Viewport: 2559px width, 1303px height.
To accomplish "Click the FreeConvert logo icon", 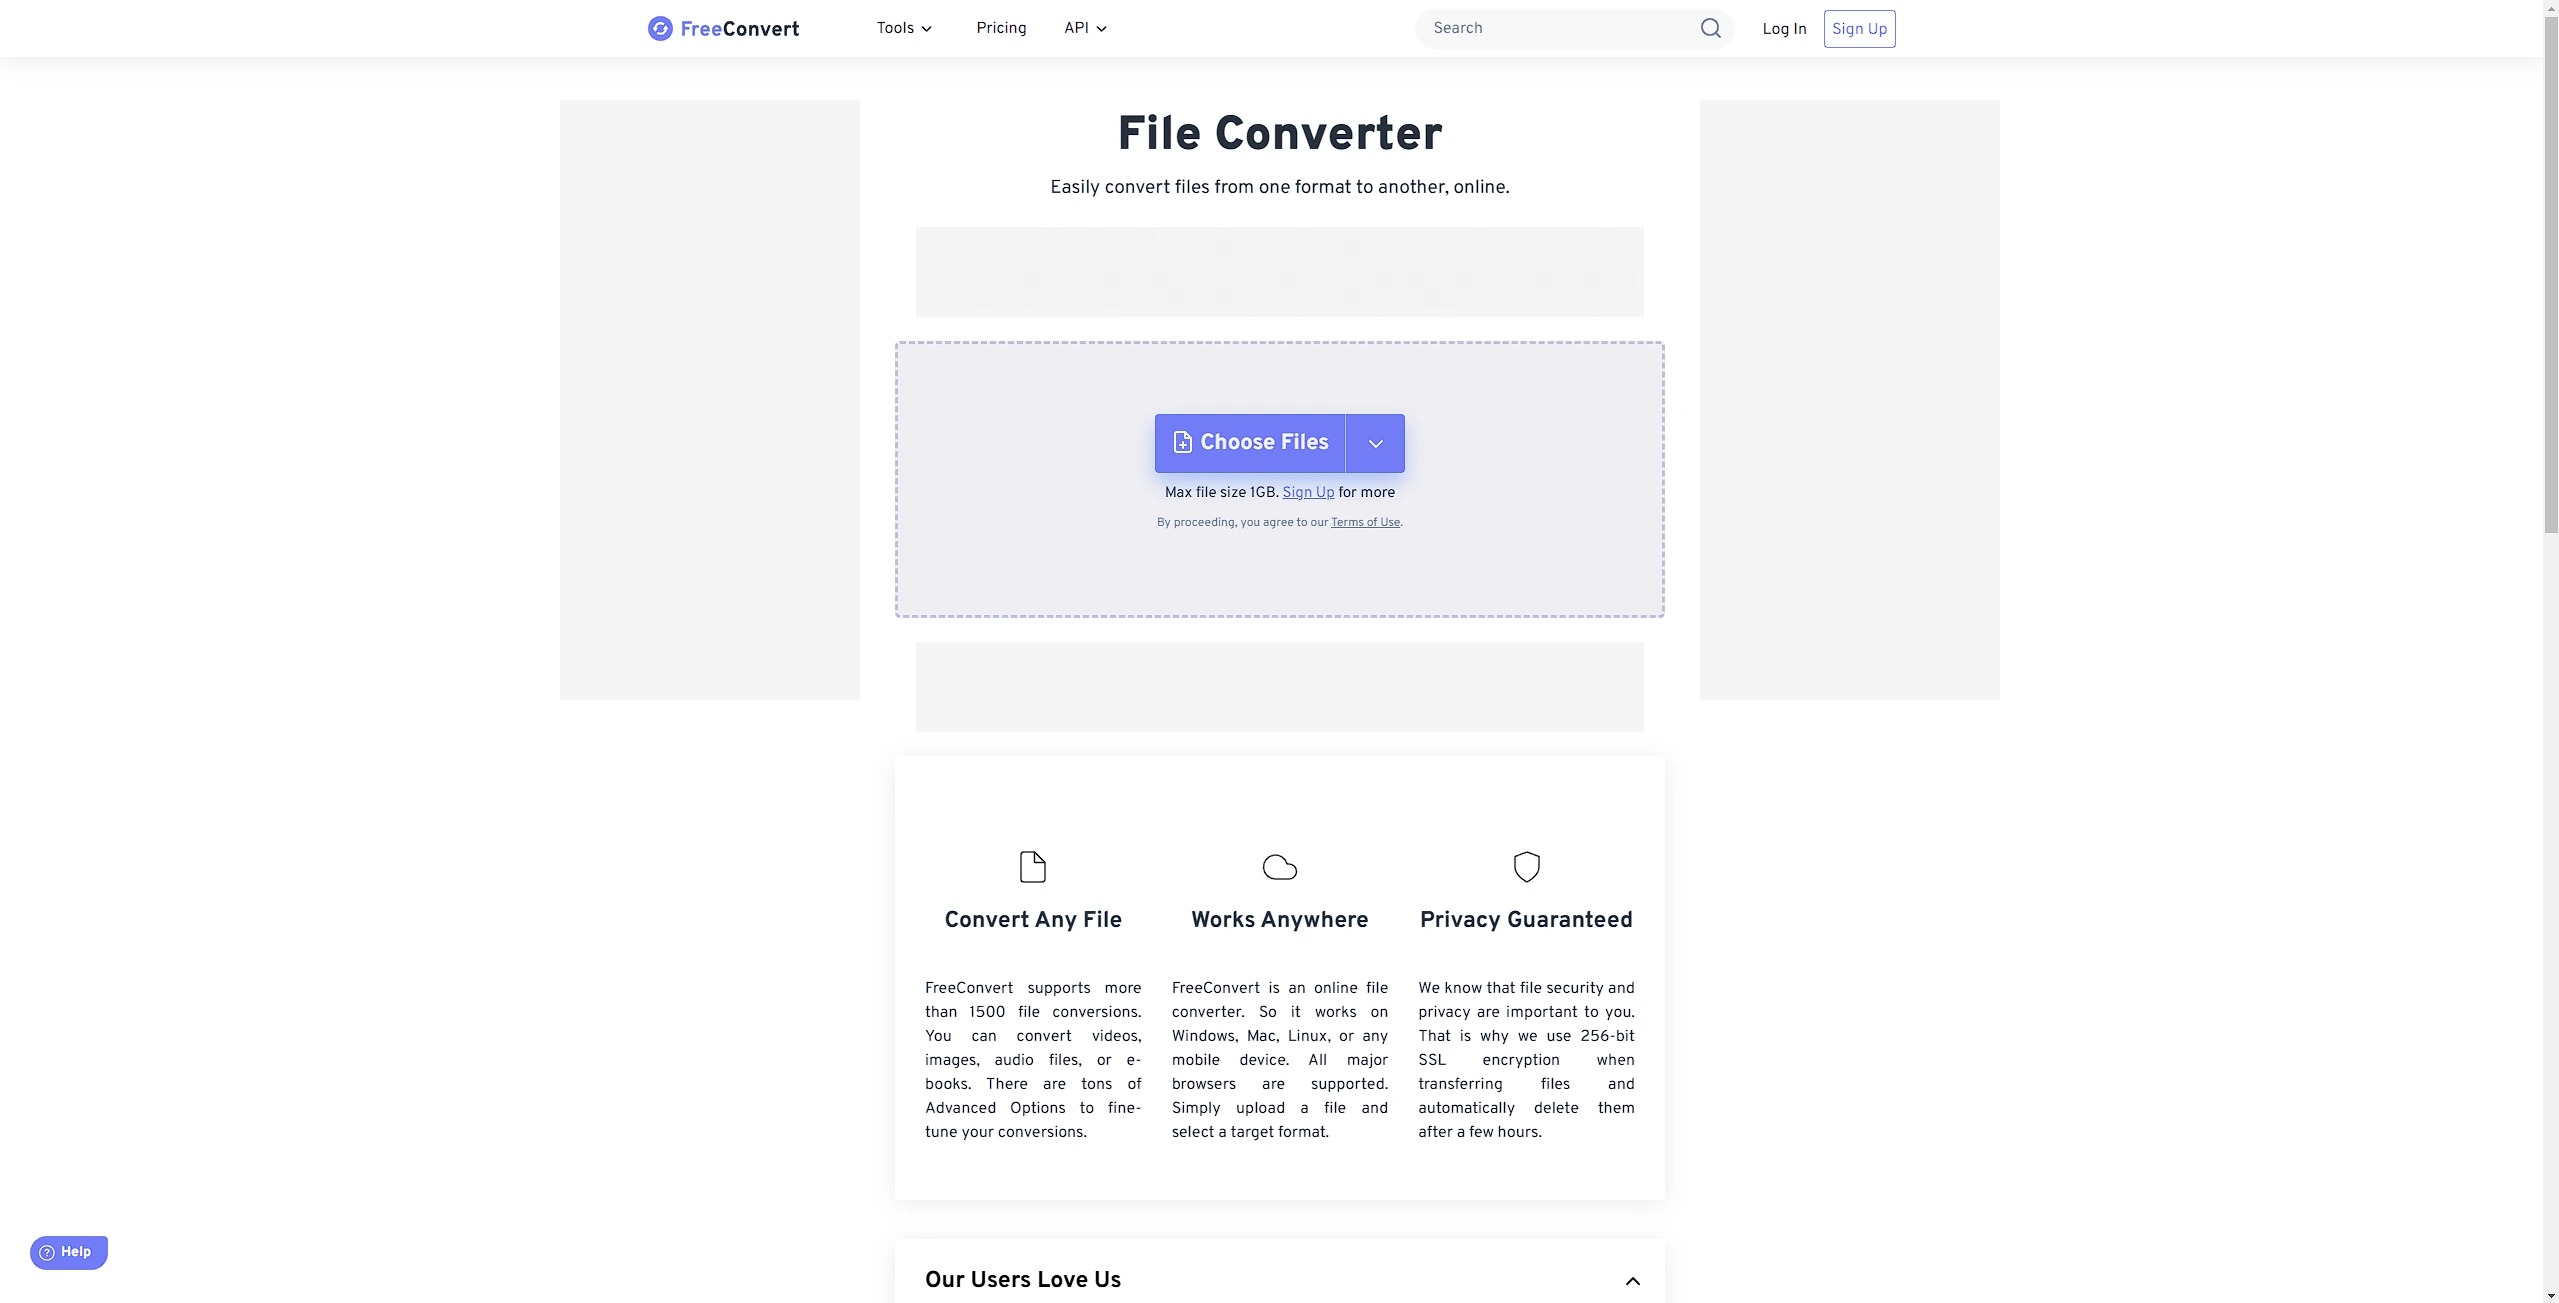I will (x=658, y=28).
